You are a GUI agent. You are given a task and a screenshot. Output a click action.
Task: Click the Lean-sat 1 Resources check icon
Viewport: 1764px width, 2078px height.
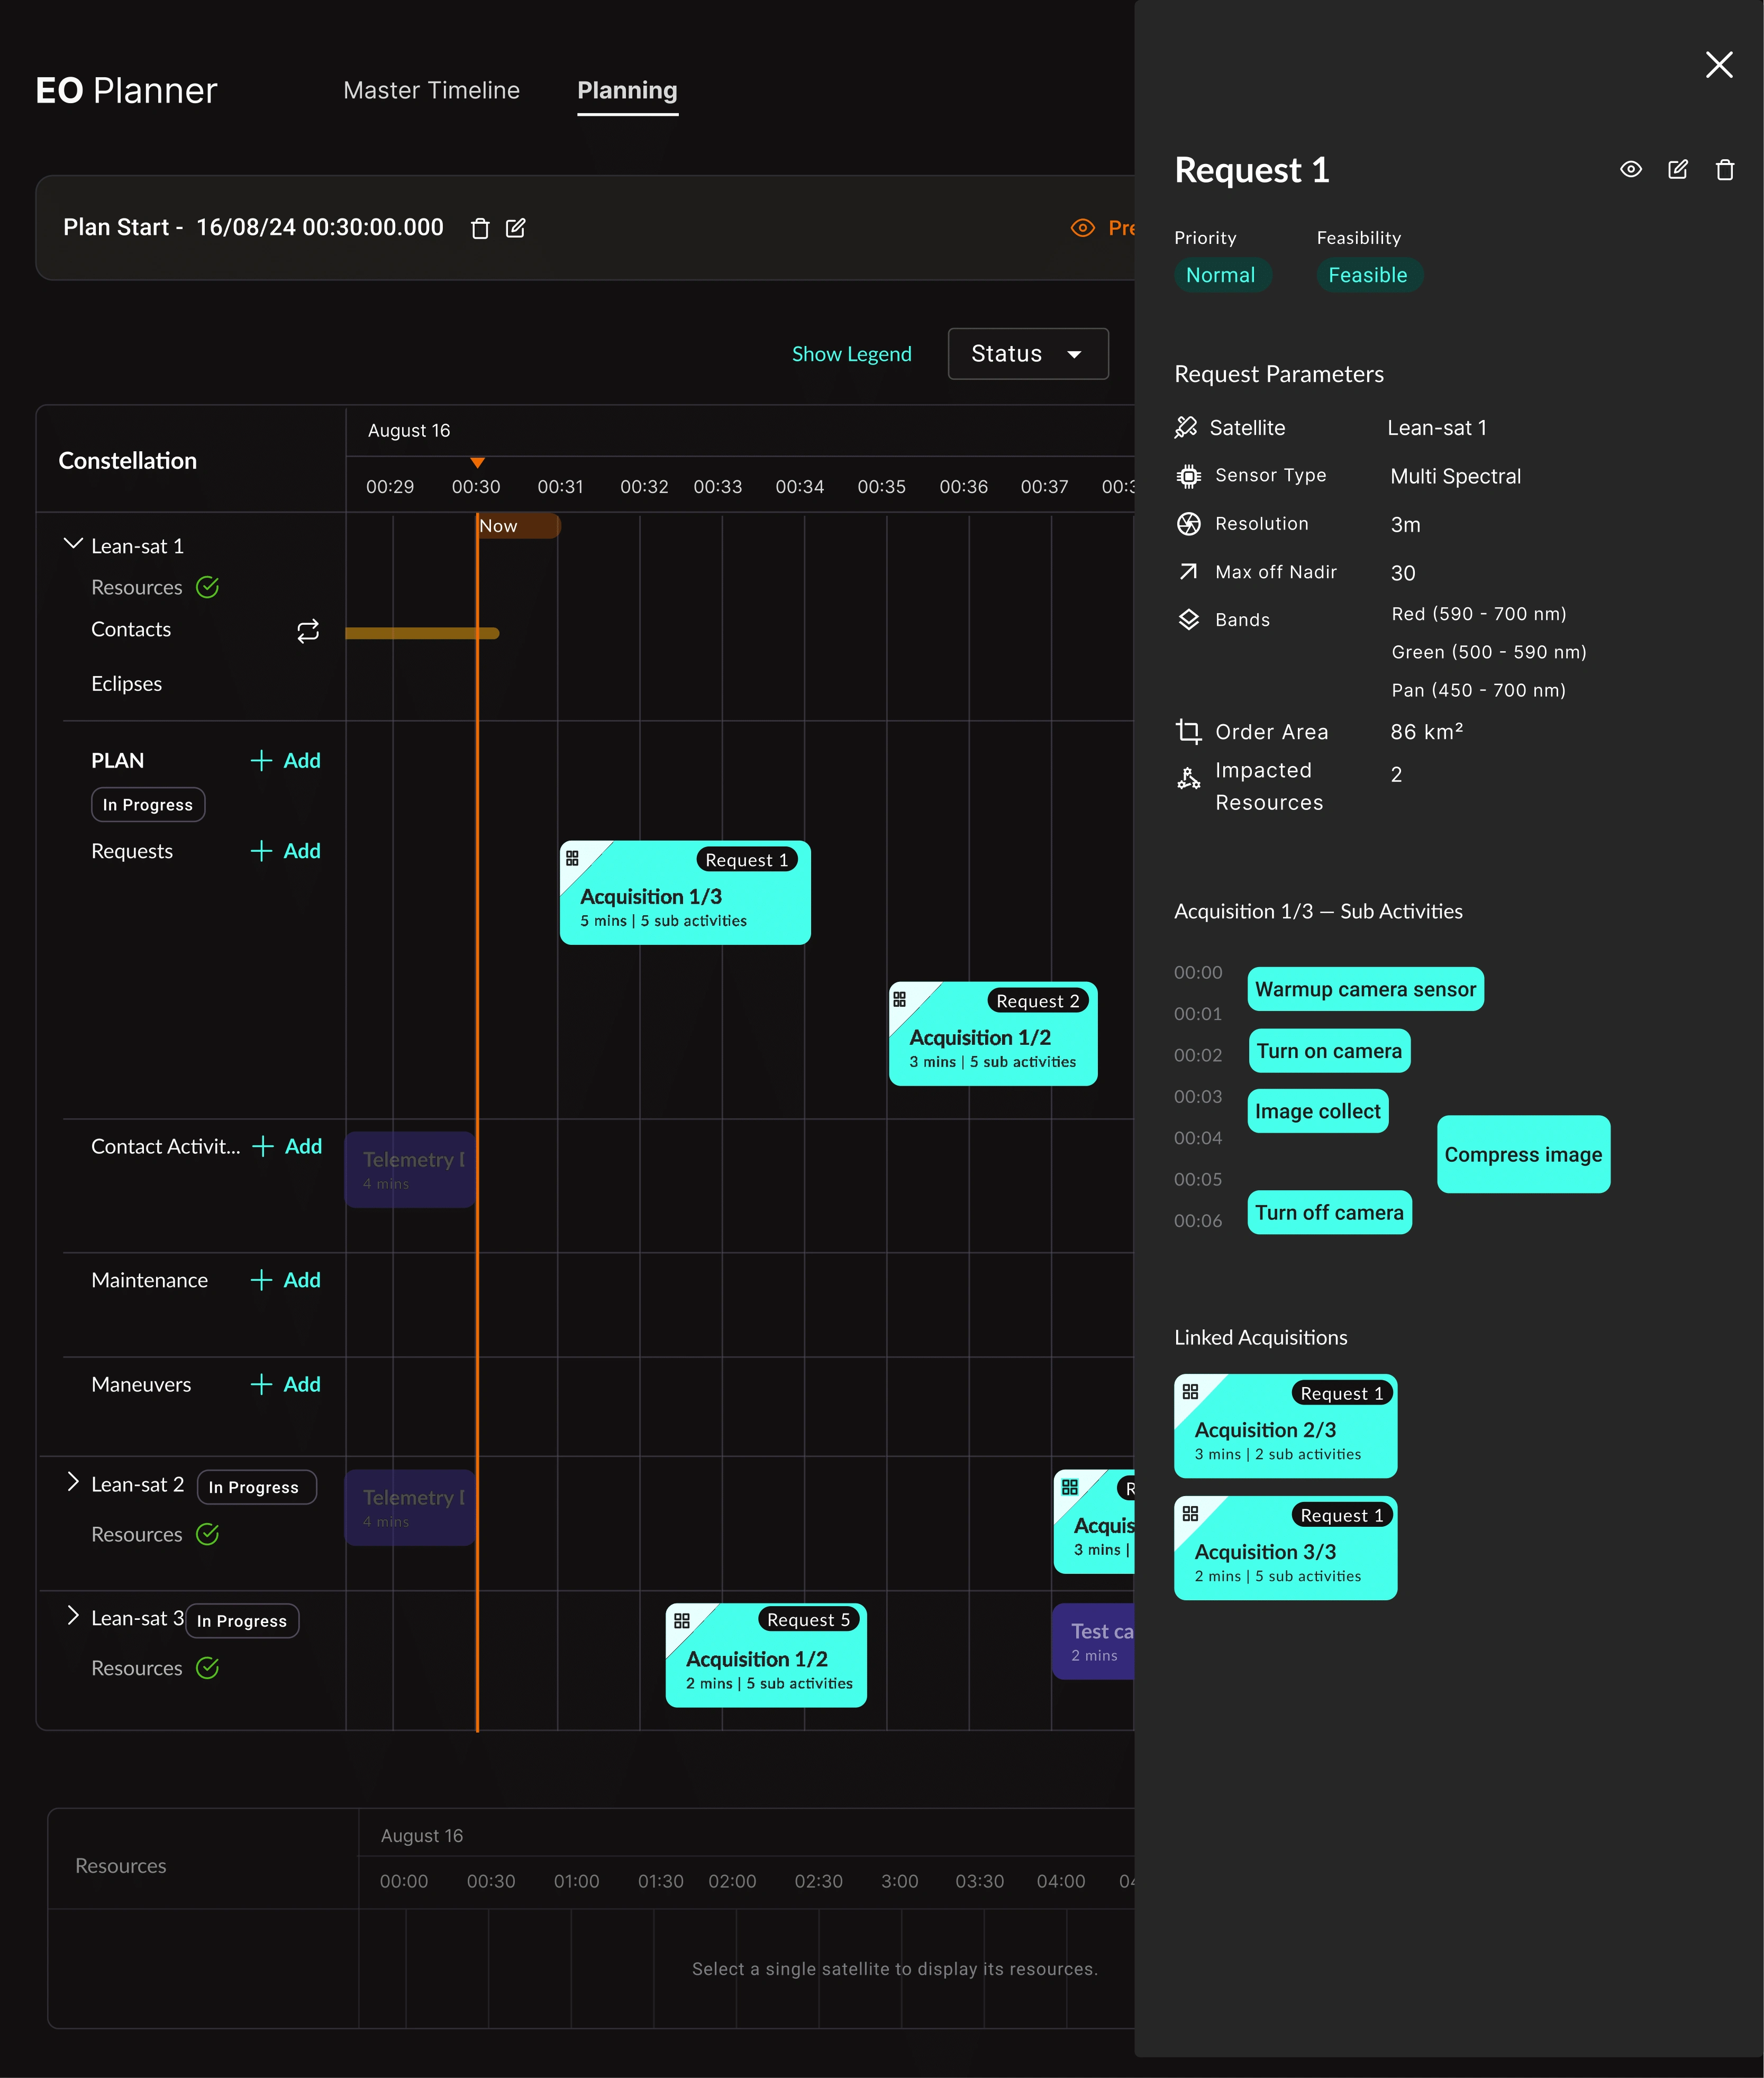click(208, 587)
